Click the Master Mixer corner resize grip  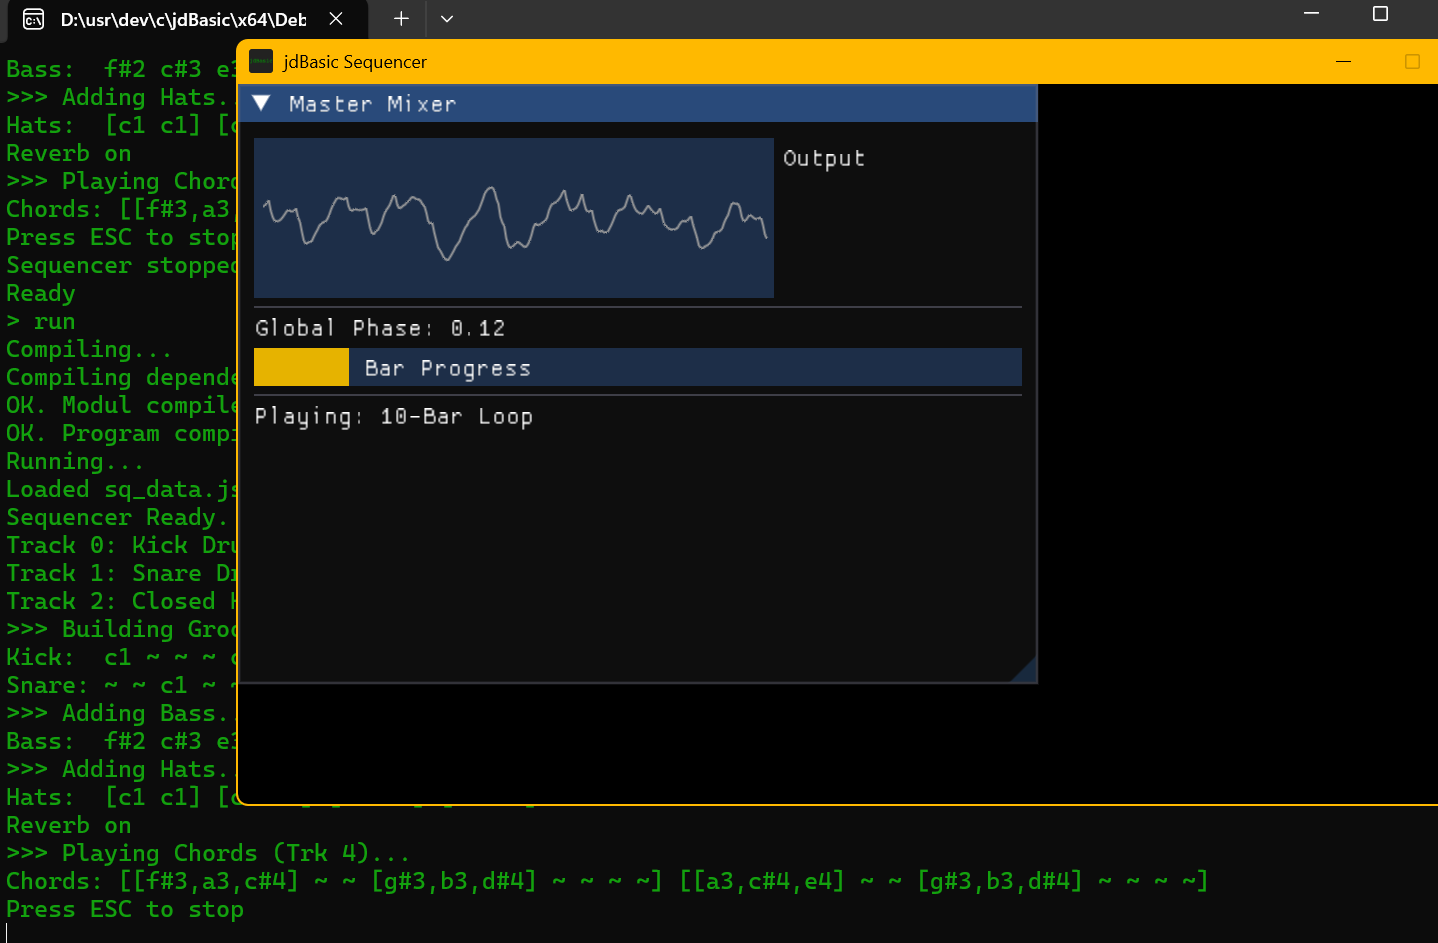(x=1026, y=672)
